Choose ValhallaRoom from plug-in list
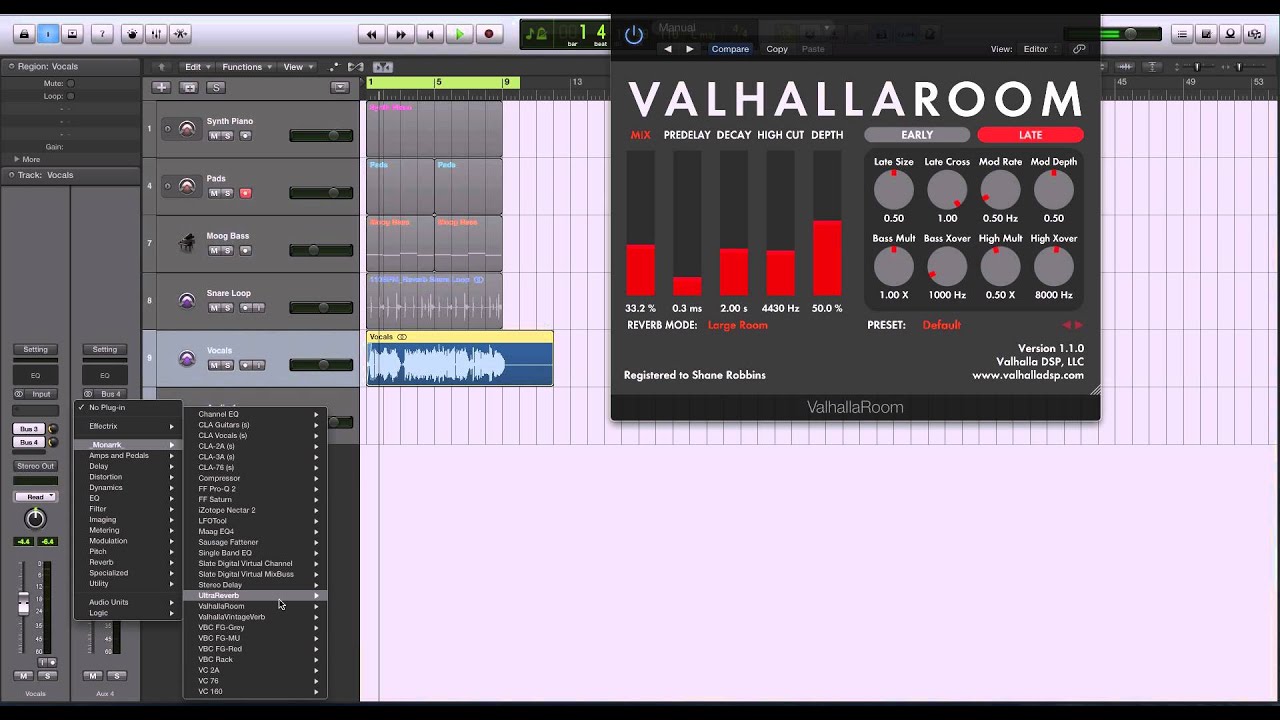Screen dimensions: 1280x720 click(x=255, y=606)
